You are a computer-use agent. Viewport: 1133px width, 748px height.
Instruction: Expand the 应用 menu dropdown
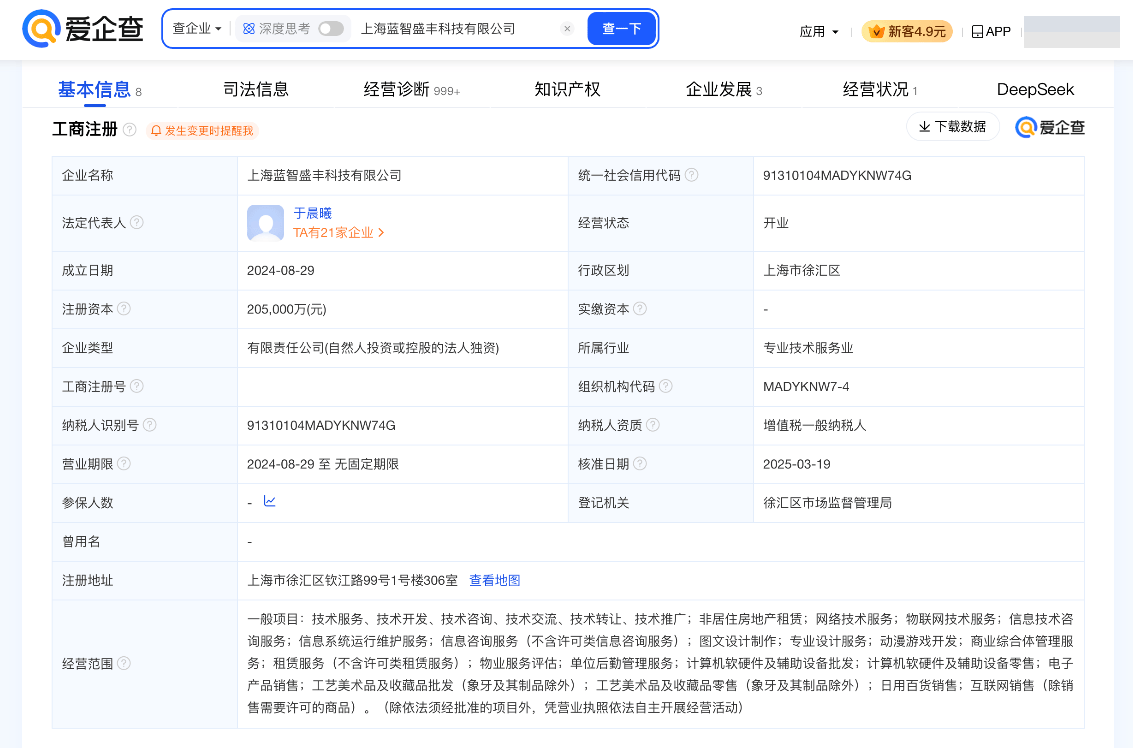pyautogui.click(x=819, y=32)
